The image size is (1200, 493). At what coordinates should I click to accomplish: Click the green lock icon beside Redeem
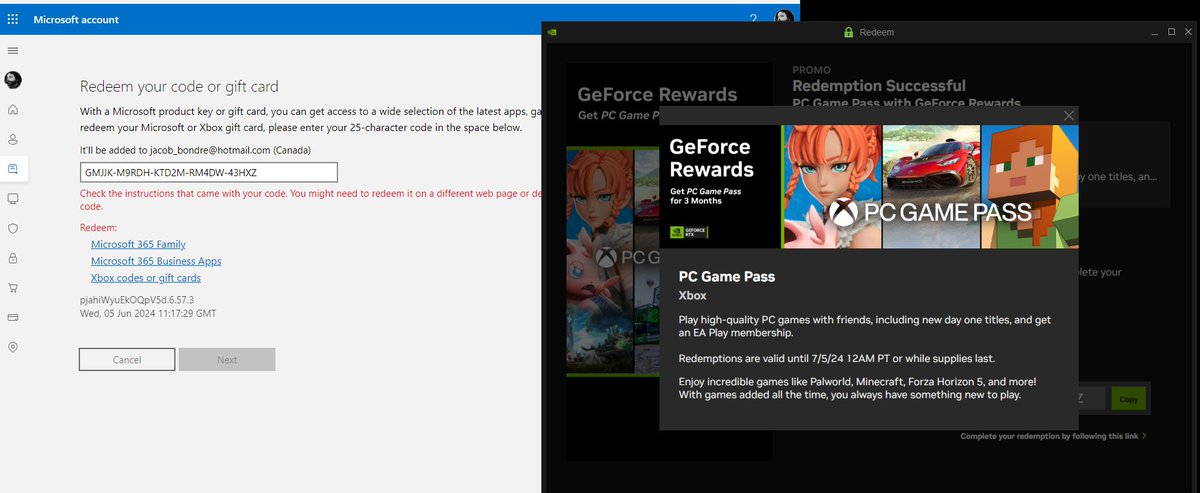pos(850,32)
